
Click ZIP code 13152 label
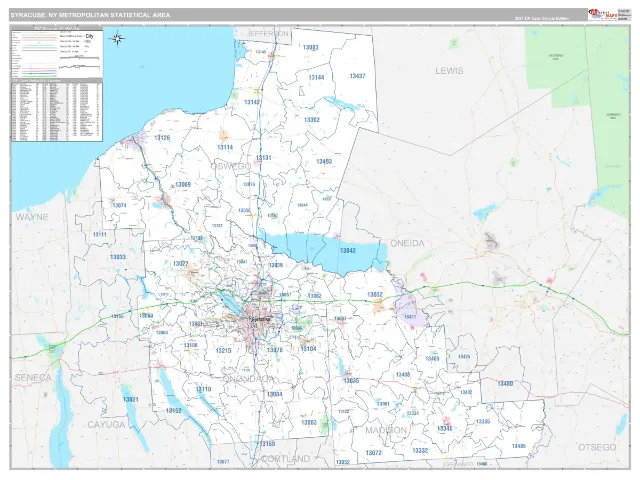tap(174, 411)
